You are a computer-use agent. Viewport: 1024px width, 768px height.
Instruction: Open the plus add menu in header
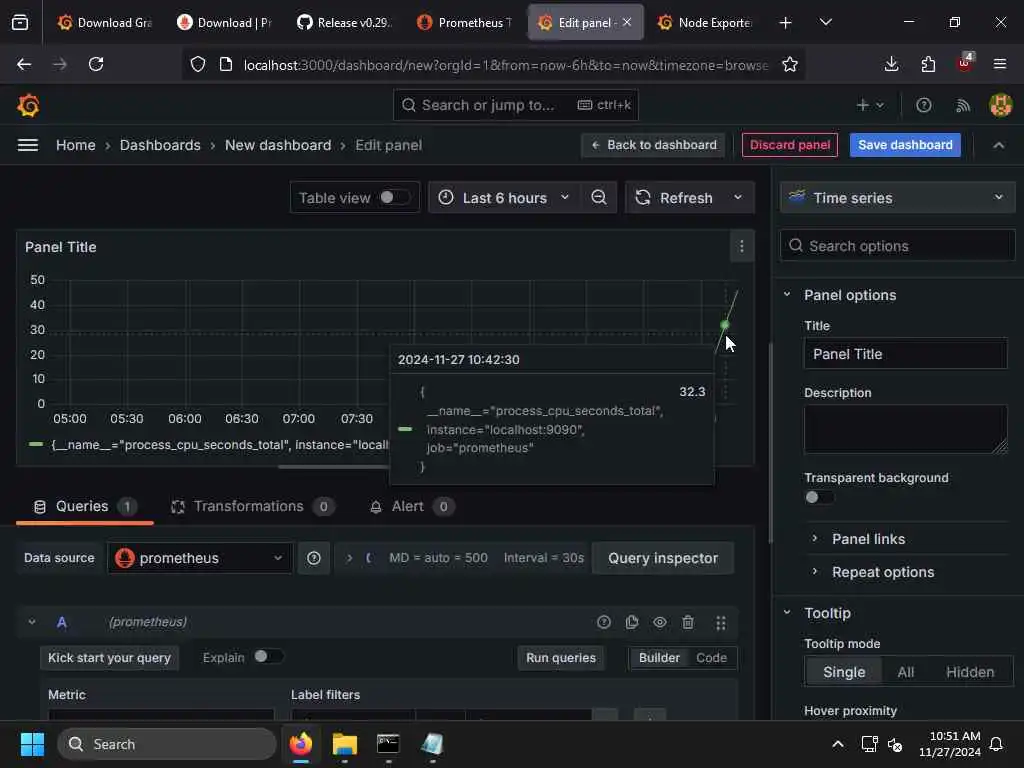870,105
